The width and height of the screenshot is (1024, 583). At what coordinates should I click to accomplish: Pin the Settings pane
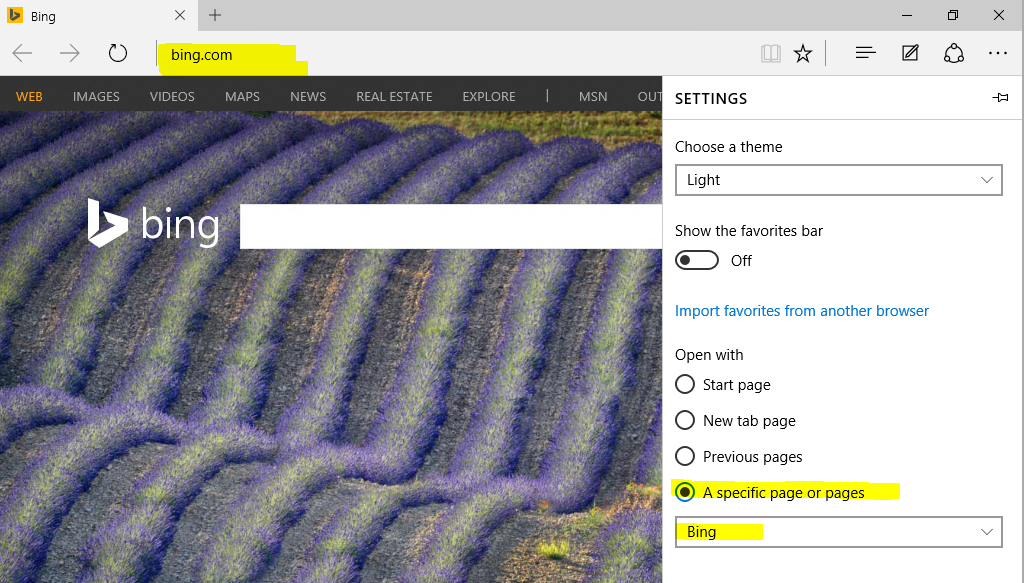coord(1000,98)
